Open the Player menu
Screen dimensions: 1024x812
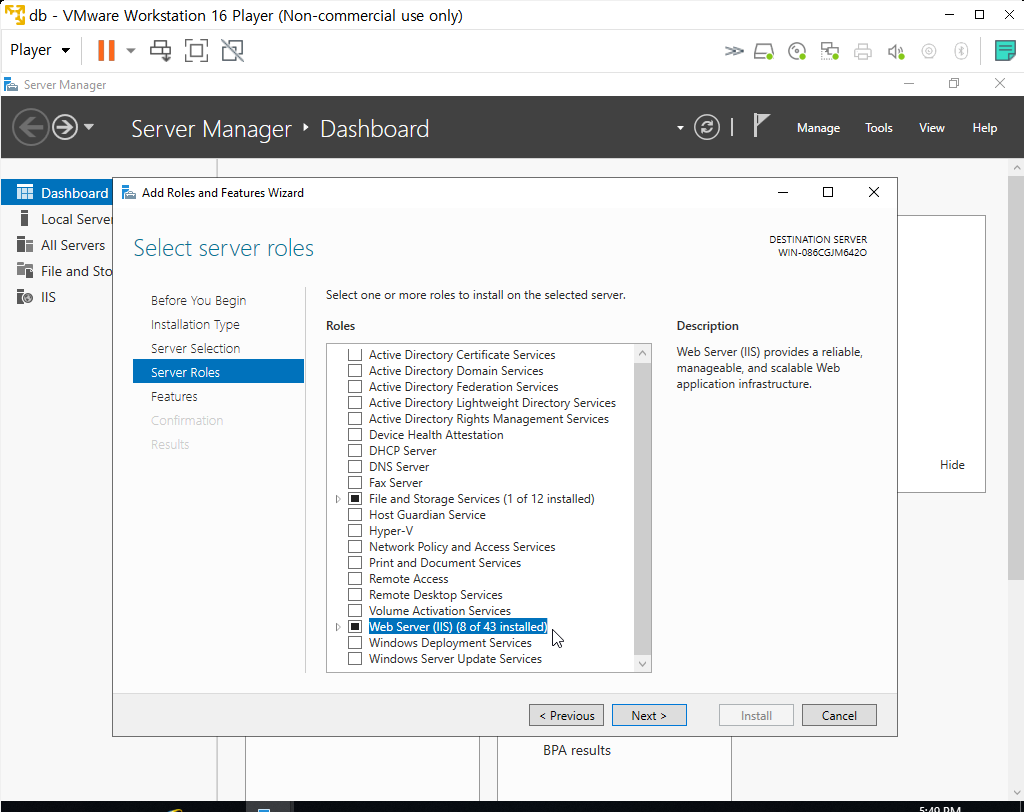click(40, 50)
